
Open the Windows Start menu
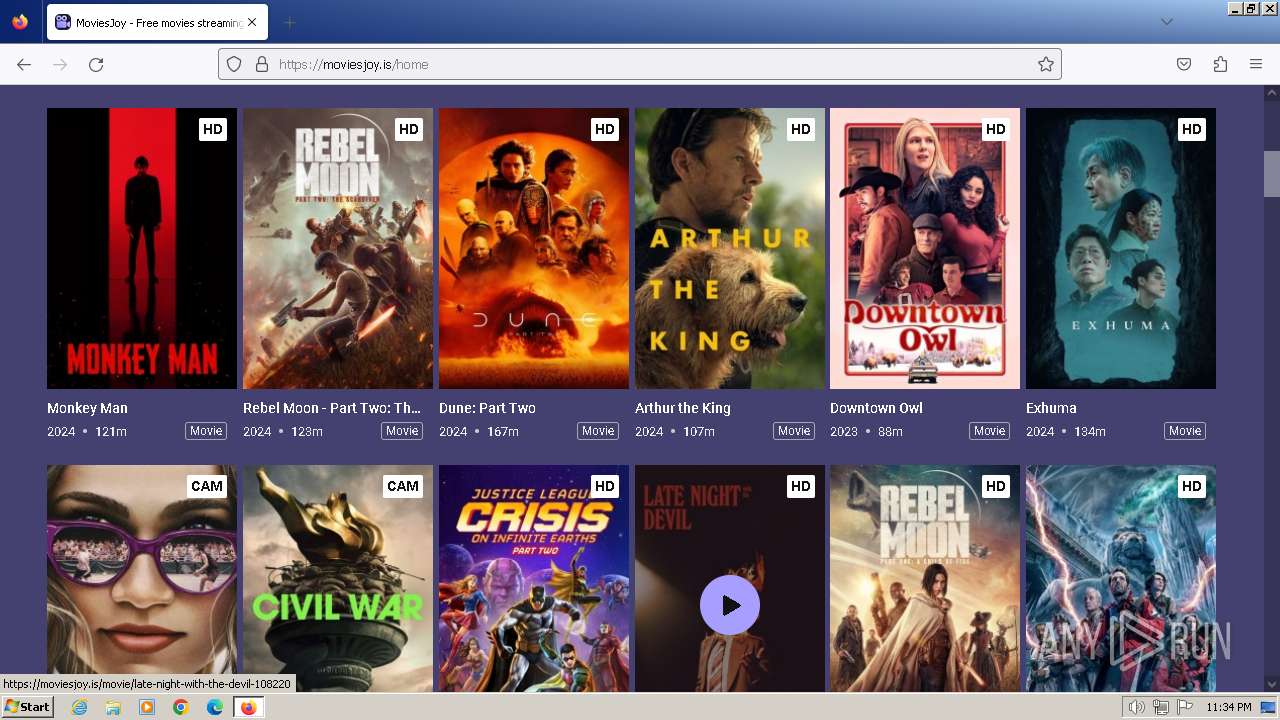point(28,707)
